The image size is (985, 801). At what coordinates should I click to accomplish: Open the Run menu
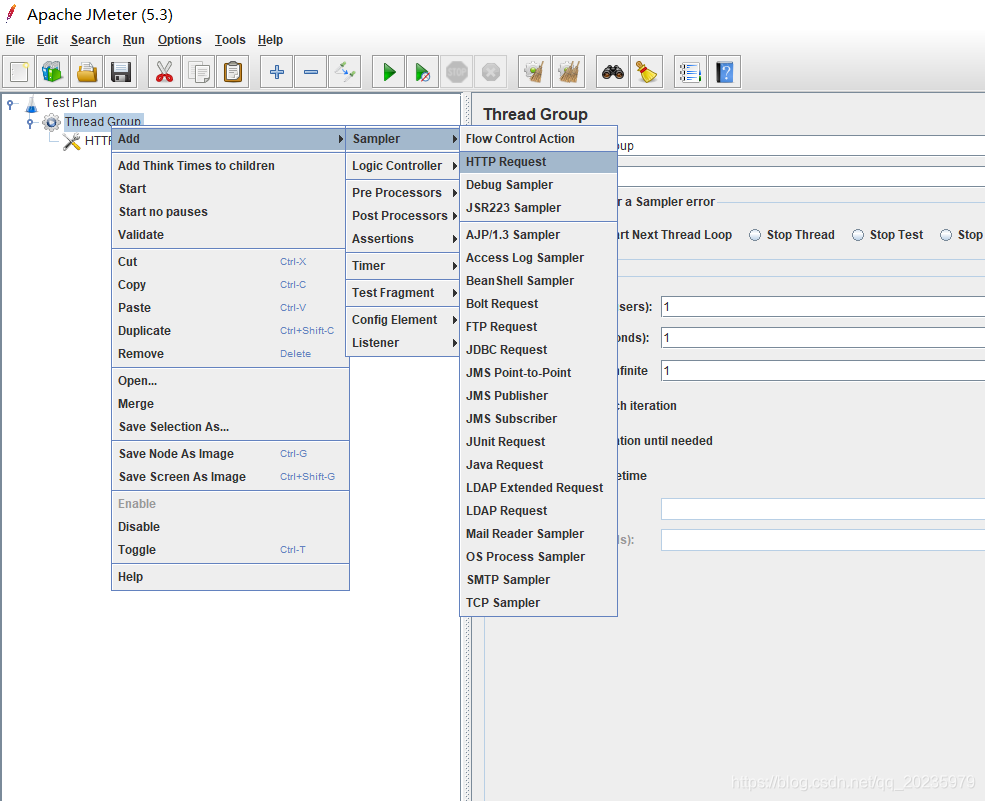click(134, 40)
